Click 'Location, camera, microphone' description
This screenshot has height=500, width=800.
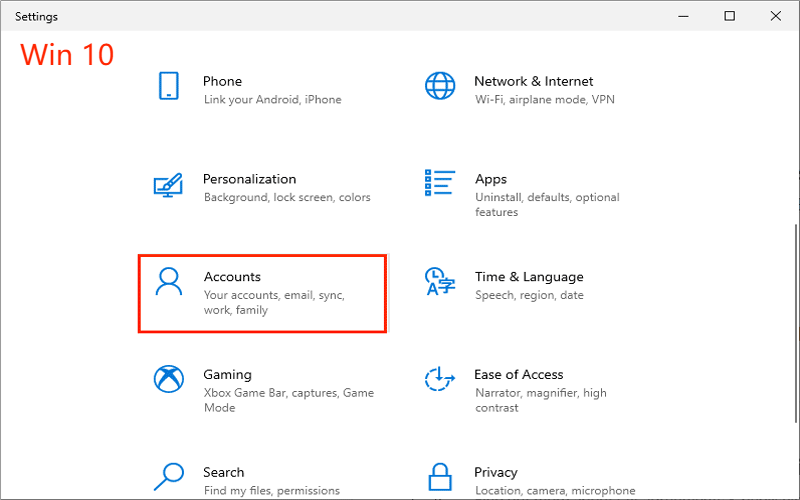tap(555, 491)
